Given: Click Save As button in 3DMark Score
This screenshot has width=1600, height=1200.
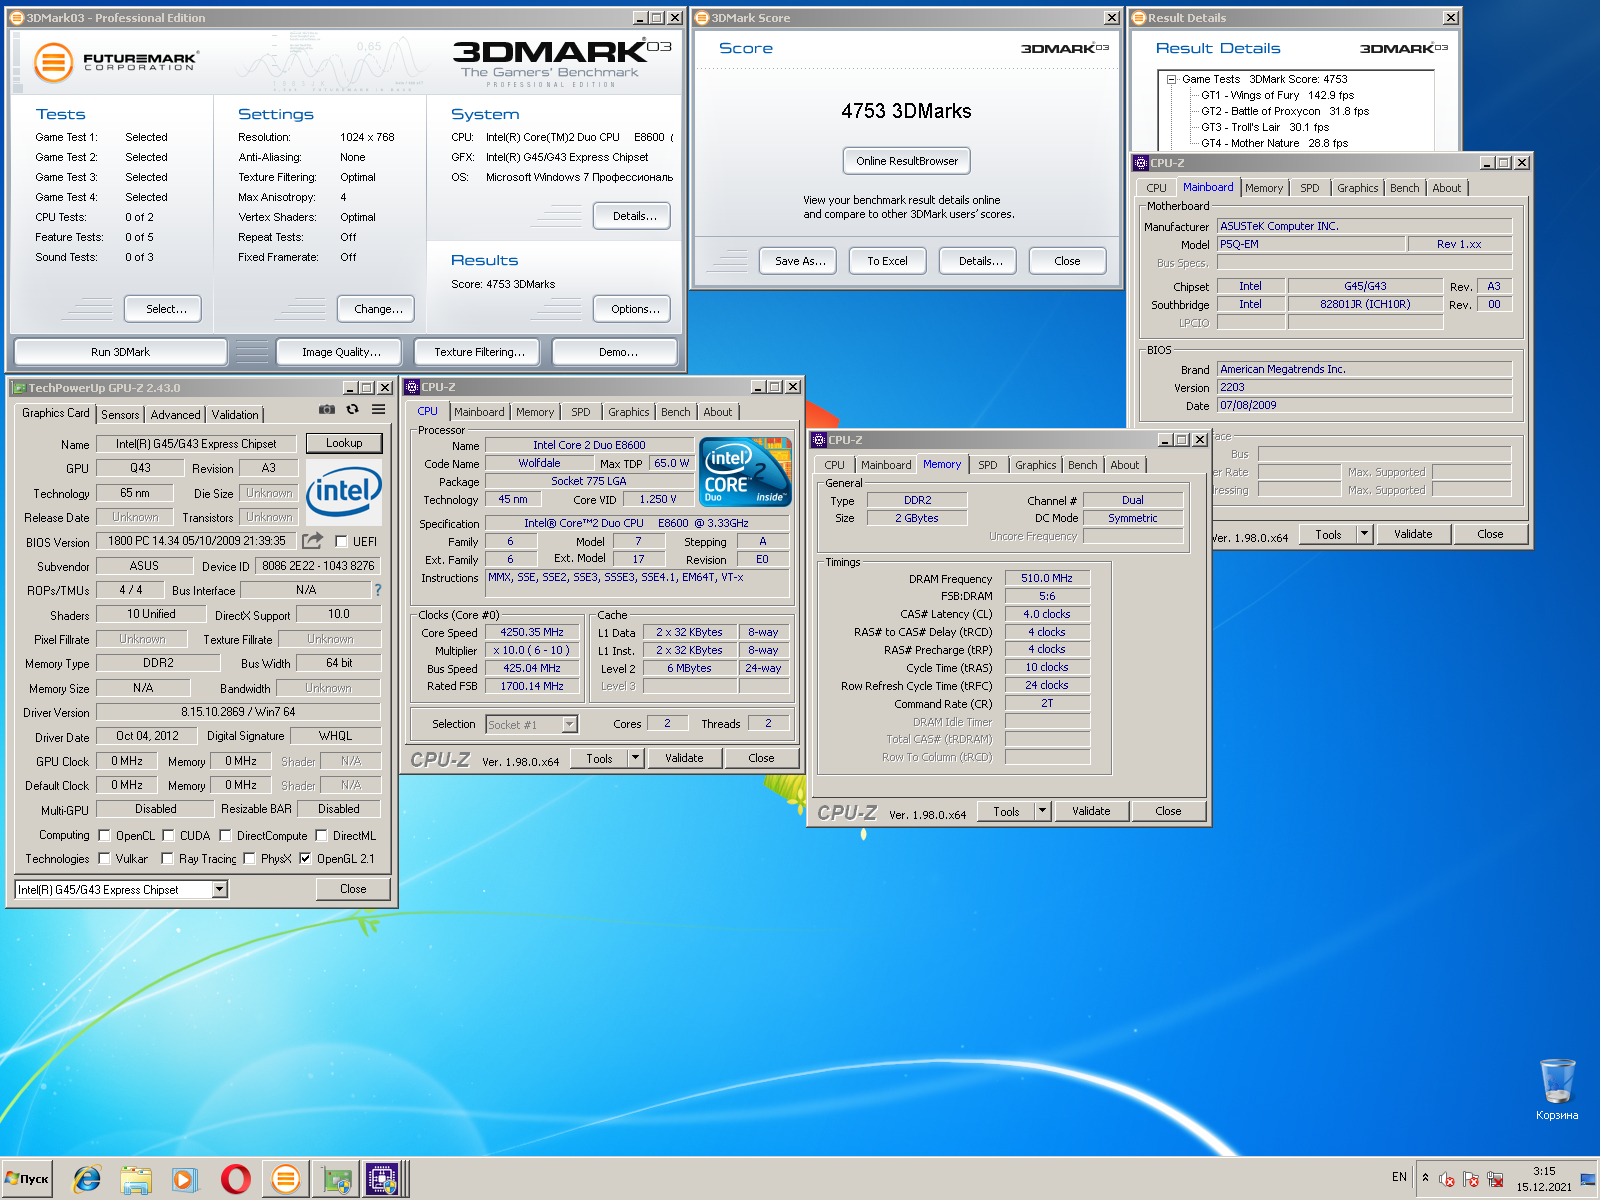Looking at the screenshot, I should click(x=800, y=261).
